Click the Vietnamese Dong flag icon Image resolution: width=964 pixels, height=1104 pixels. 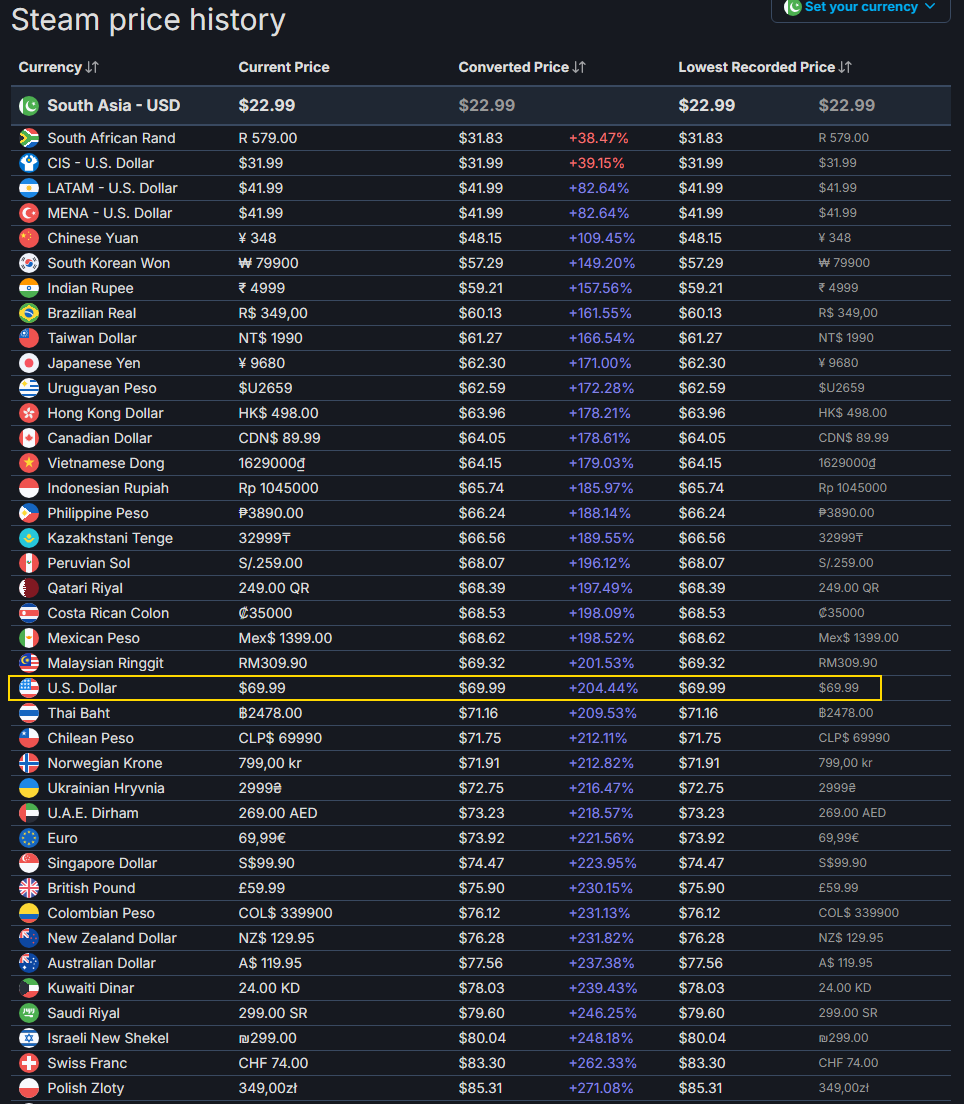[29, 463]
